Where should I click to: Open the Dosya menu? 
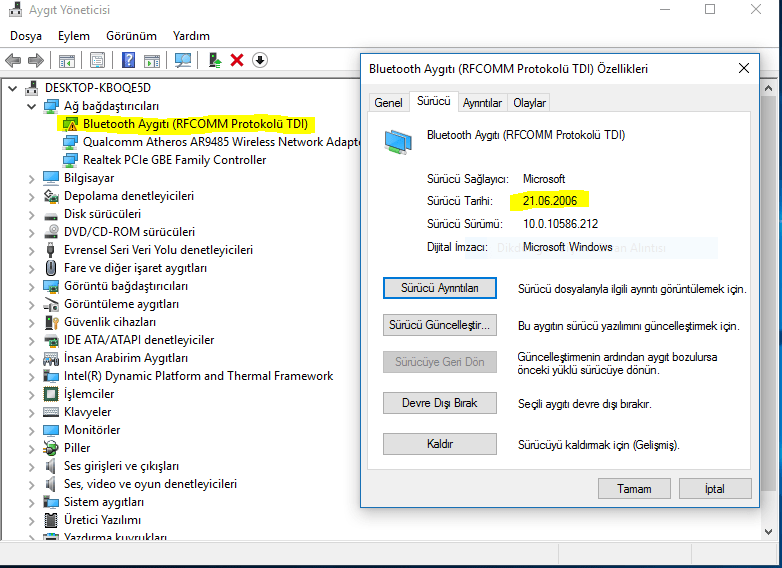click(x=26, y=36)
